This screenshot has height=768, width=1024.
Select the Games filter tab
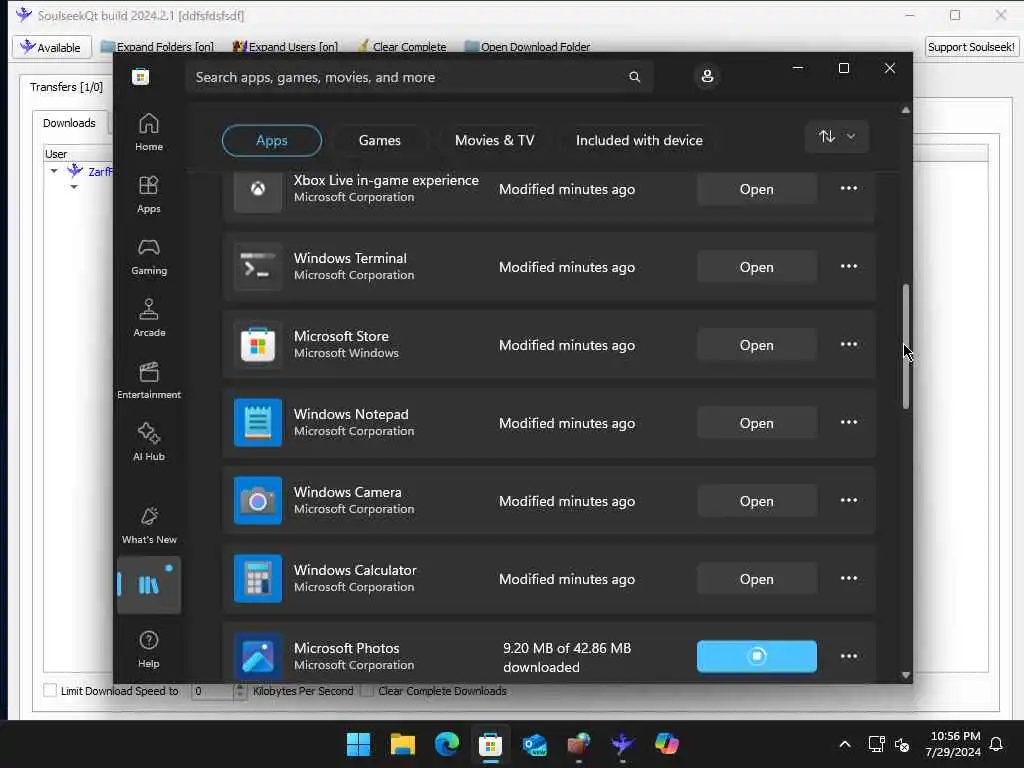(x=379, y=140)
